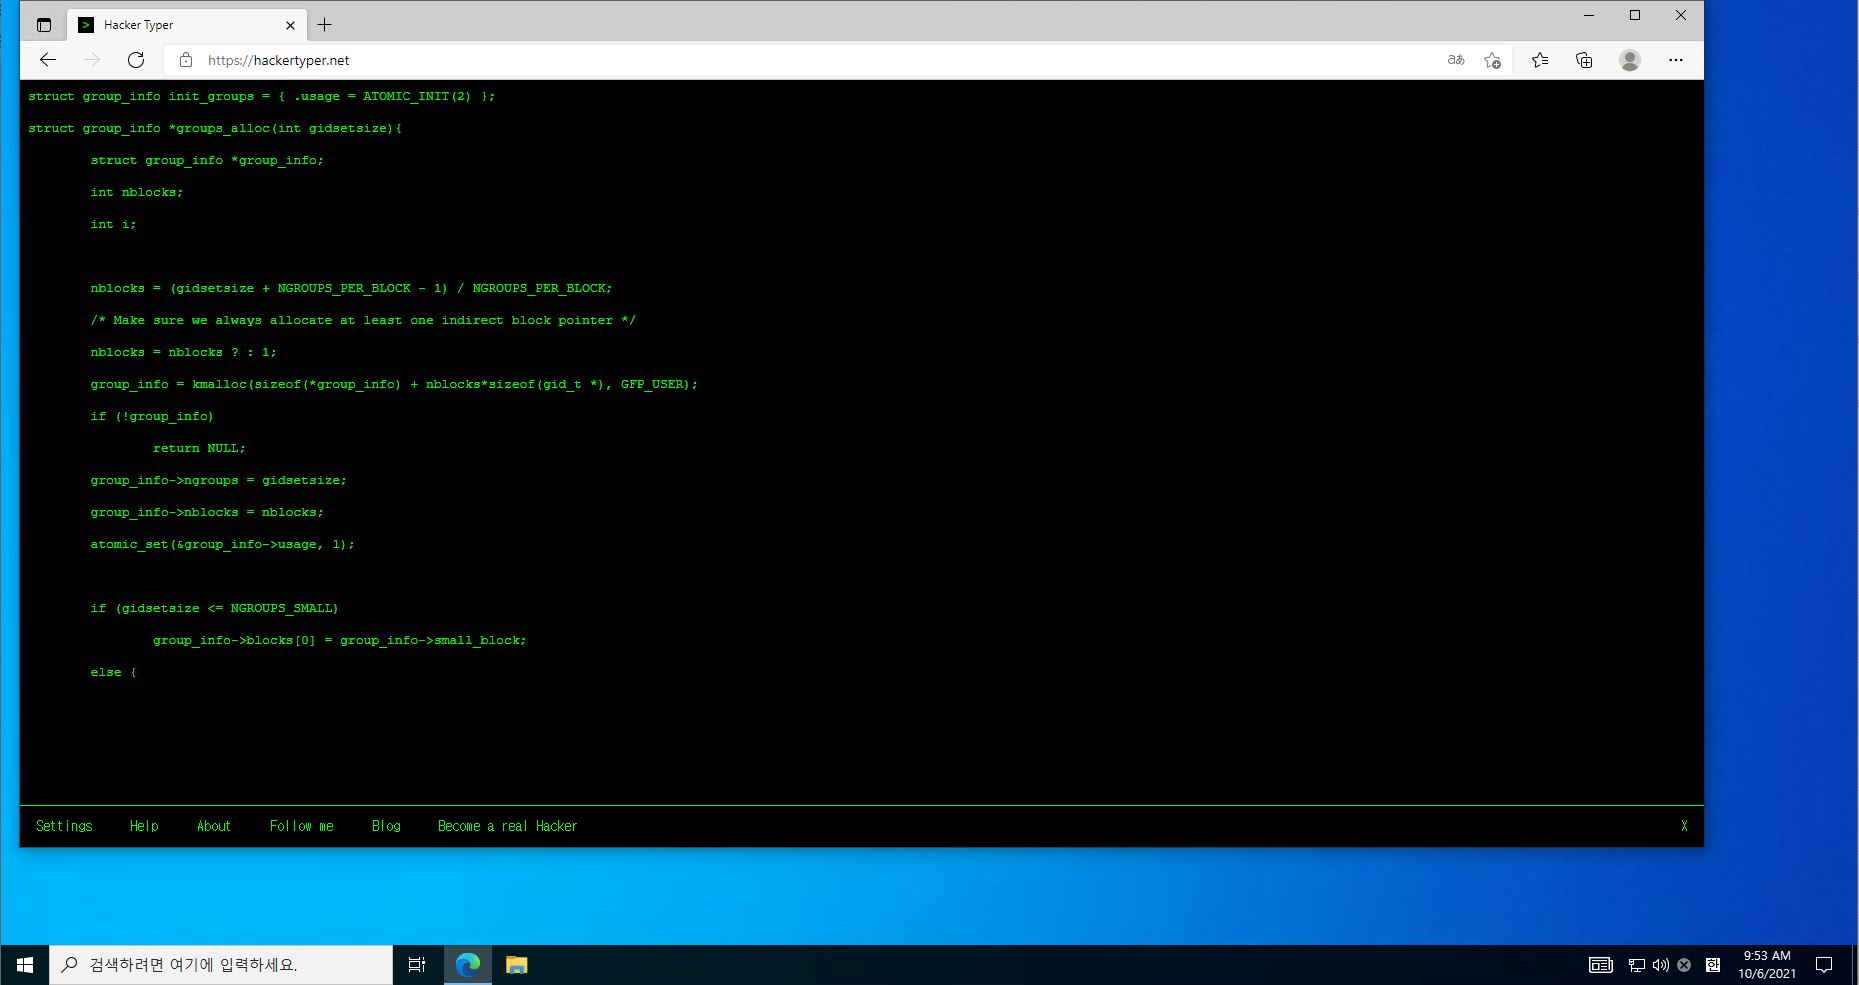
Task: Close the Hacker Typer tab
Action: 291,25
